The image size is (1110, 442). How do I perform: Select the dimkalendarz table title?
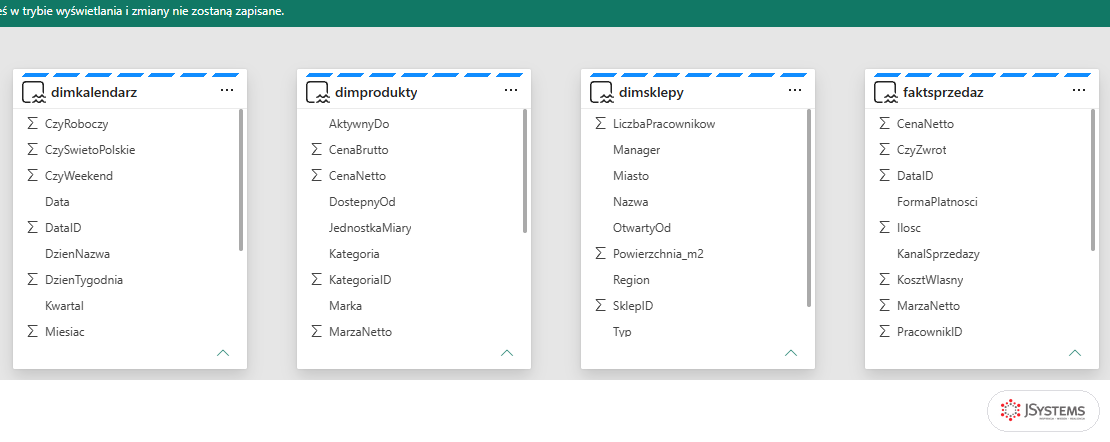pyautogui.click(x=94, y=93)
